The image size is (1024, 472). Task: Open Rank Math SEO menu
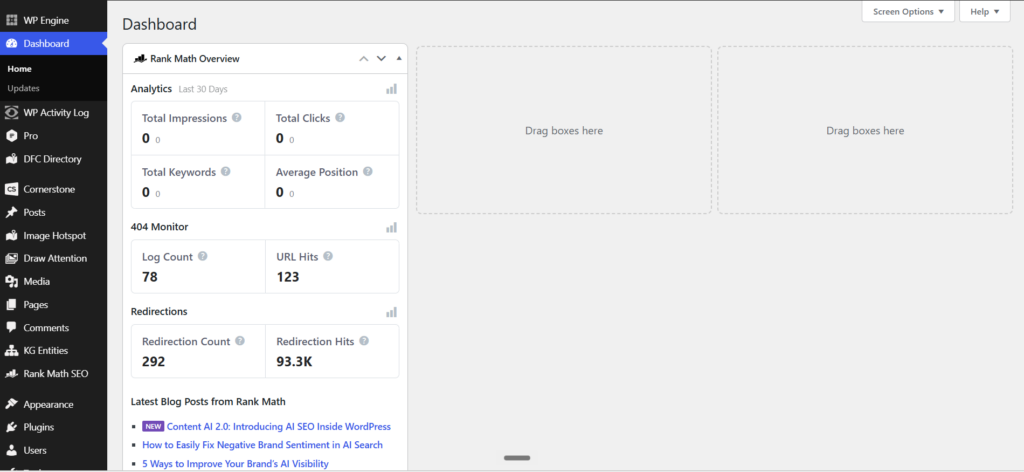point(54,374)
